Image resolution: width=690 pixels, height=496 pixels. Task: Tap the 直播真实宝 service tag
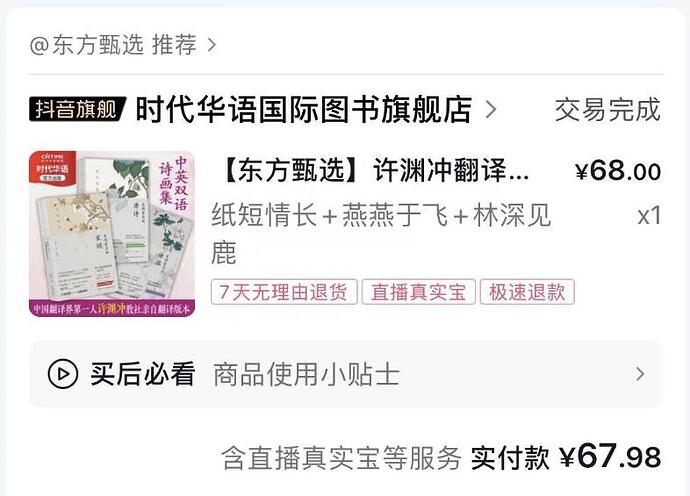(x=418, y=292)
